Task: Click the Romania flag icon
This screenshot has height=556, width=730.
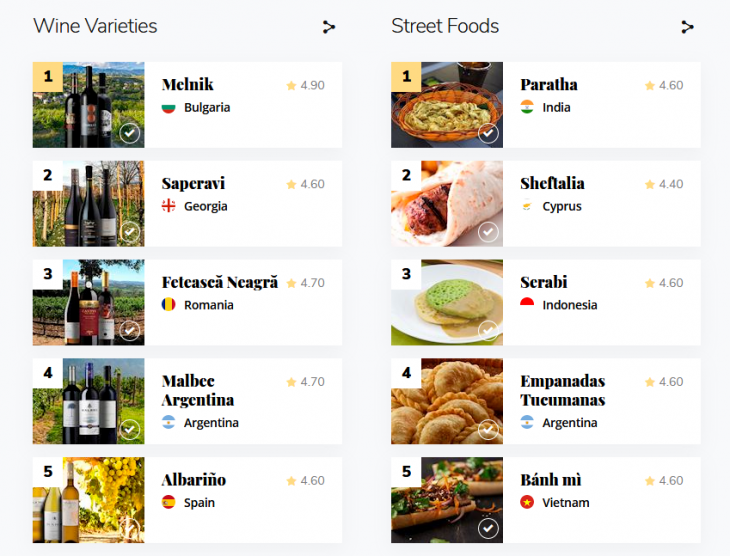Action: point(168,305)
